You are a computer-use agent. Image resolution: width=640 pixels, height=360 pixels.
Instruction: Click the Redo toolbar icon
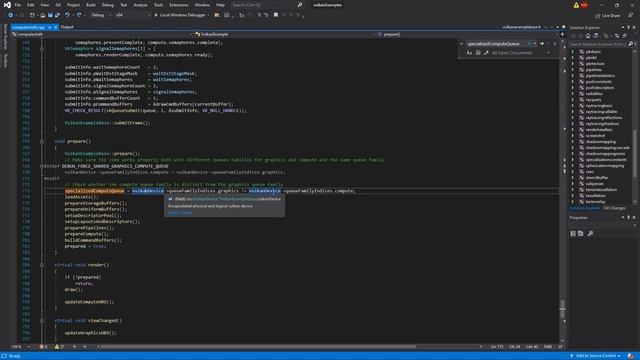[79, 15]
